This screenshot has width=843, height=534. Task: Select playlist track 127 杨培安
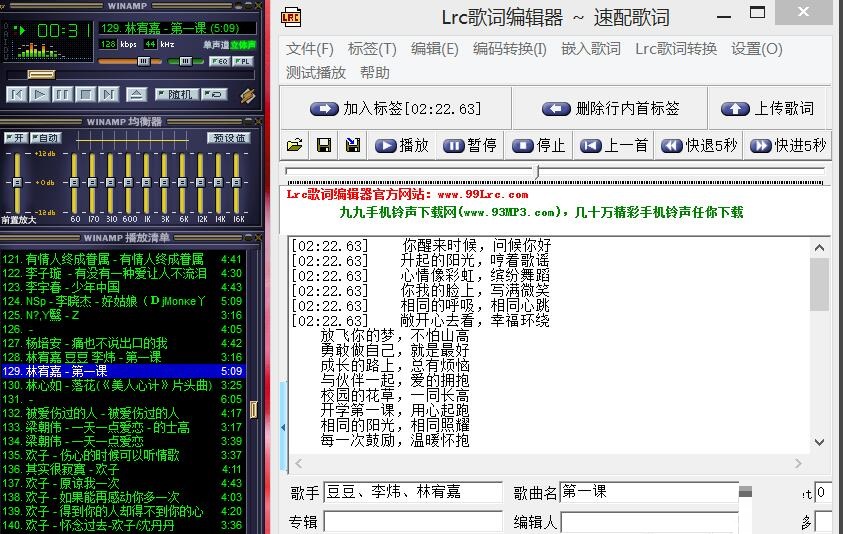123,343
